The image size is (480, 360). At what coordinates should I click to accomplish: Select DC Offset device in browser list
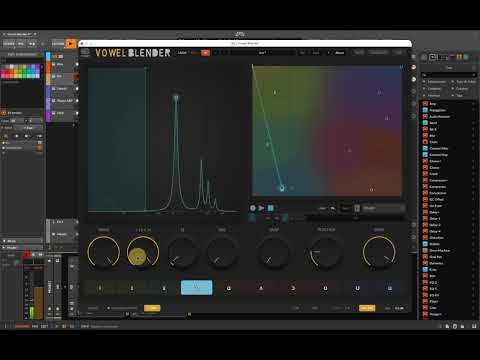click(x=448, y=199)
